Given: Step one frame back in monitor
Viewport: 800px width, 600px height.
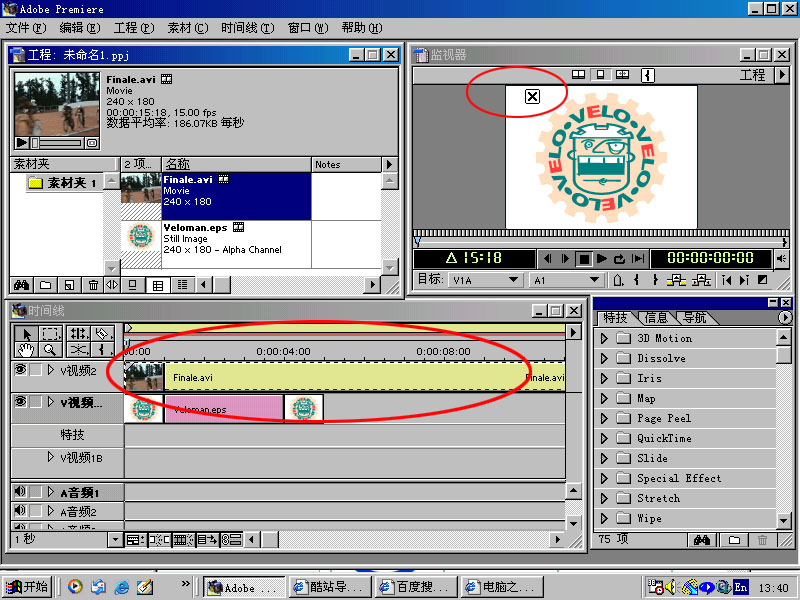Looking at the screenshot, I should pyautogui.click(x=547, y=259).
